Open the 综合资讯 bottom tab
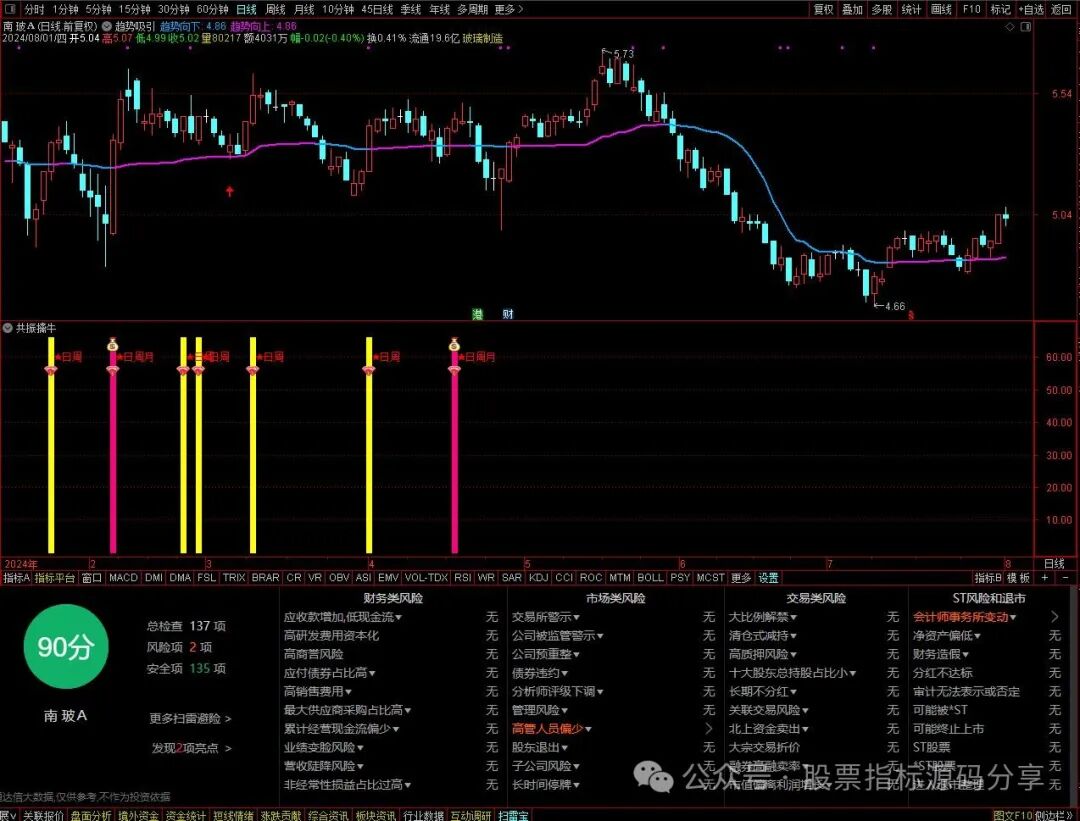 click(328, 815)
